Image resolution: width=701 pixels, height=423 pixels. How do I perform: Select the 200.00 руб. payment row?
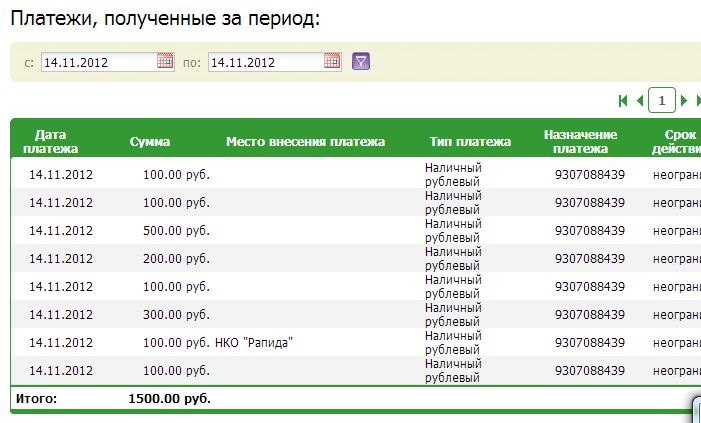click(x=356, y=258)
